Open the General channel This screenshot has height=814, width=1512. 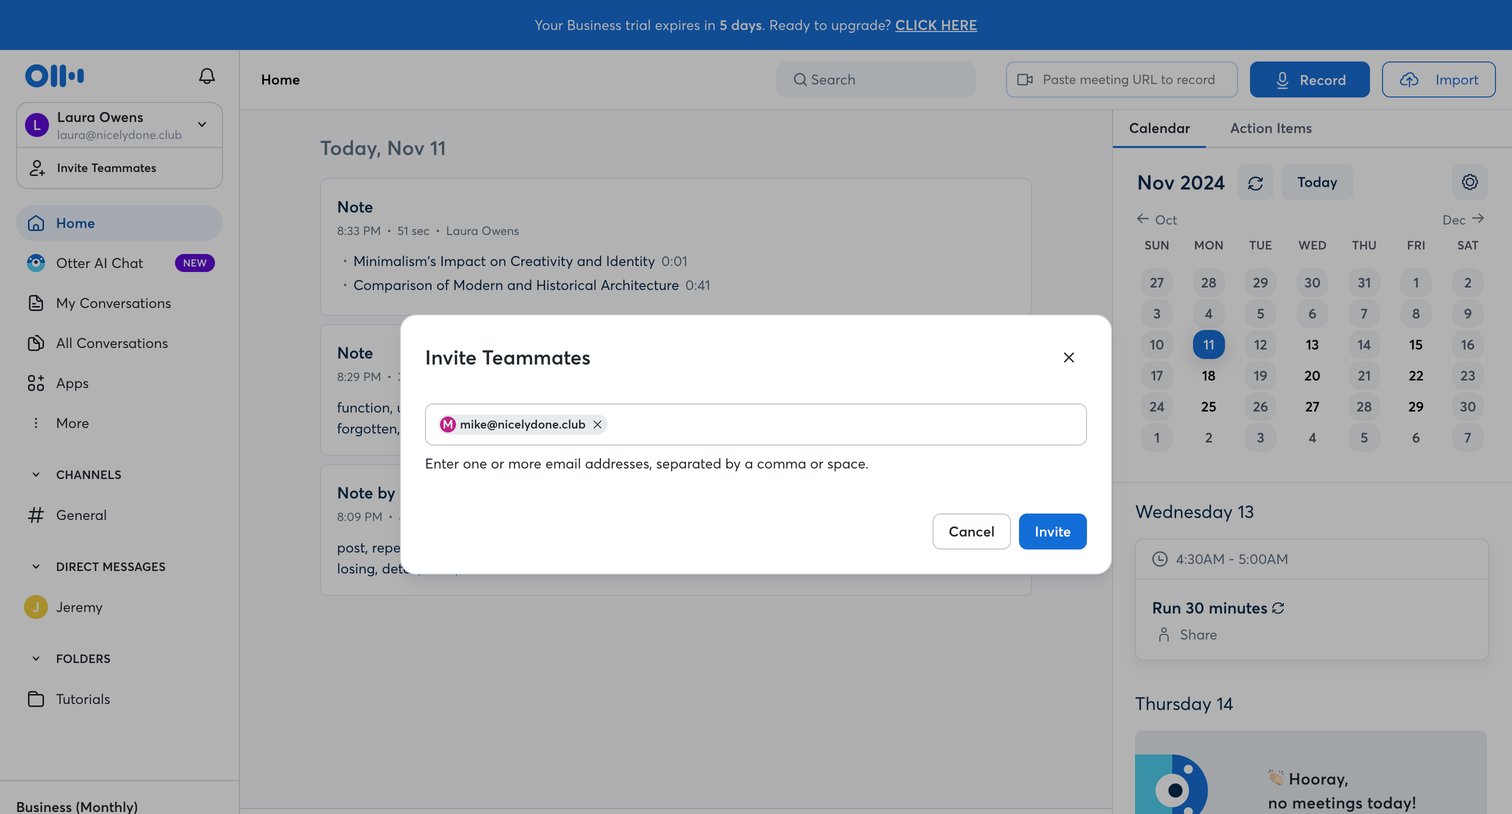tap(119, 515)
